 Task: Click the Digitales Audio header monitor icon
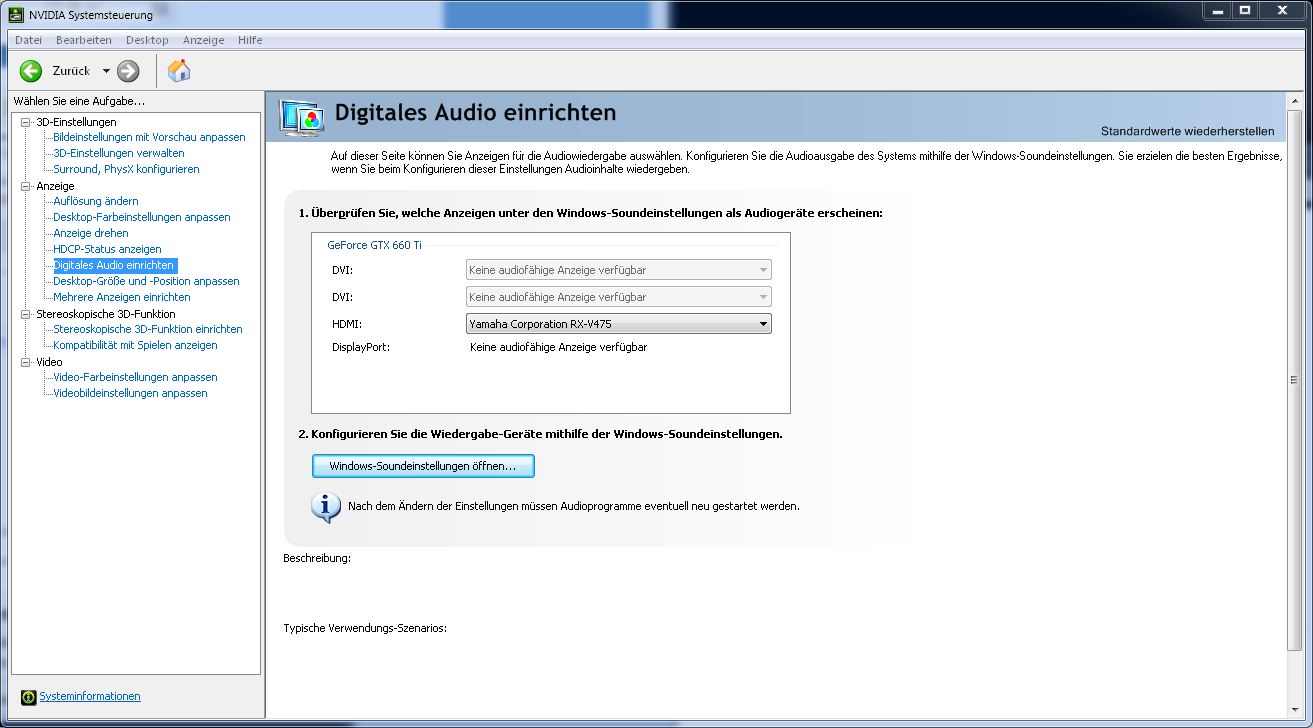301,118
